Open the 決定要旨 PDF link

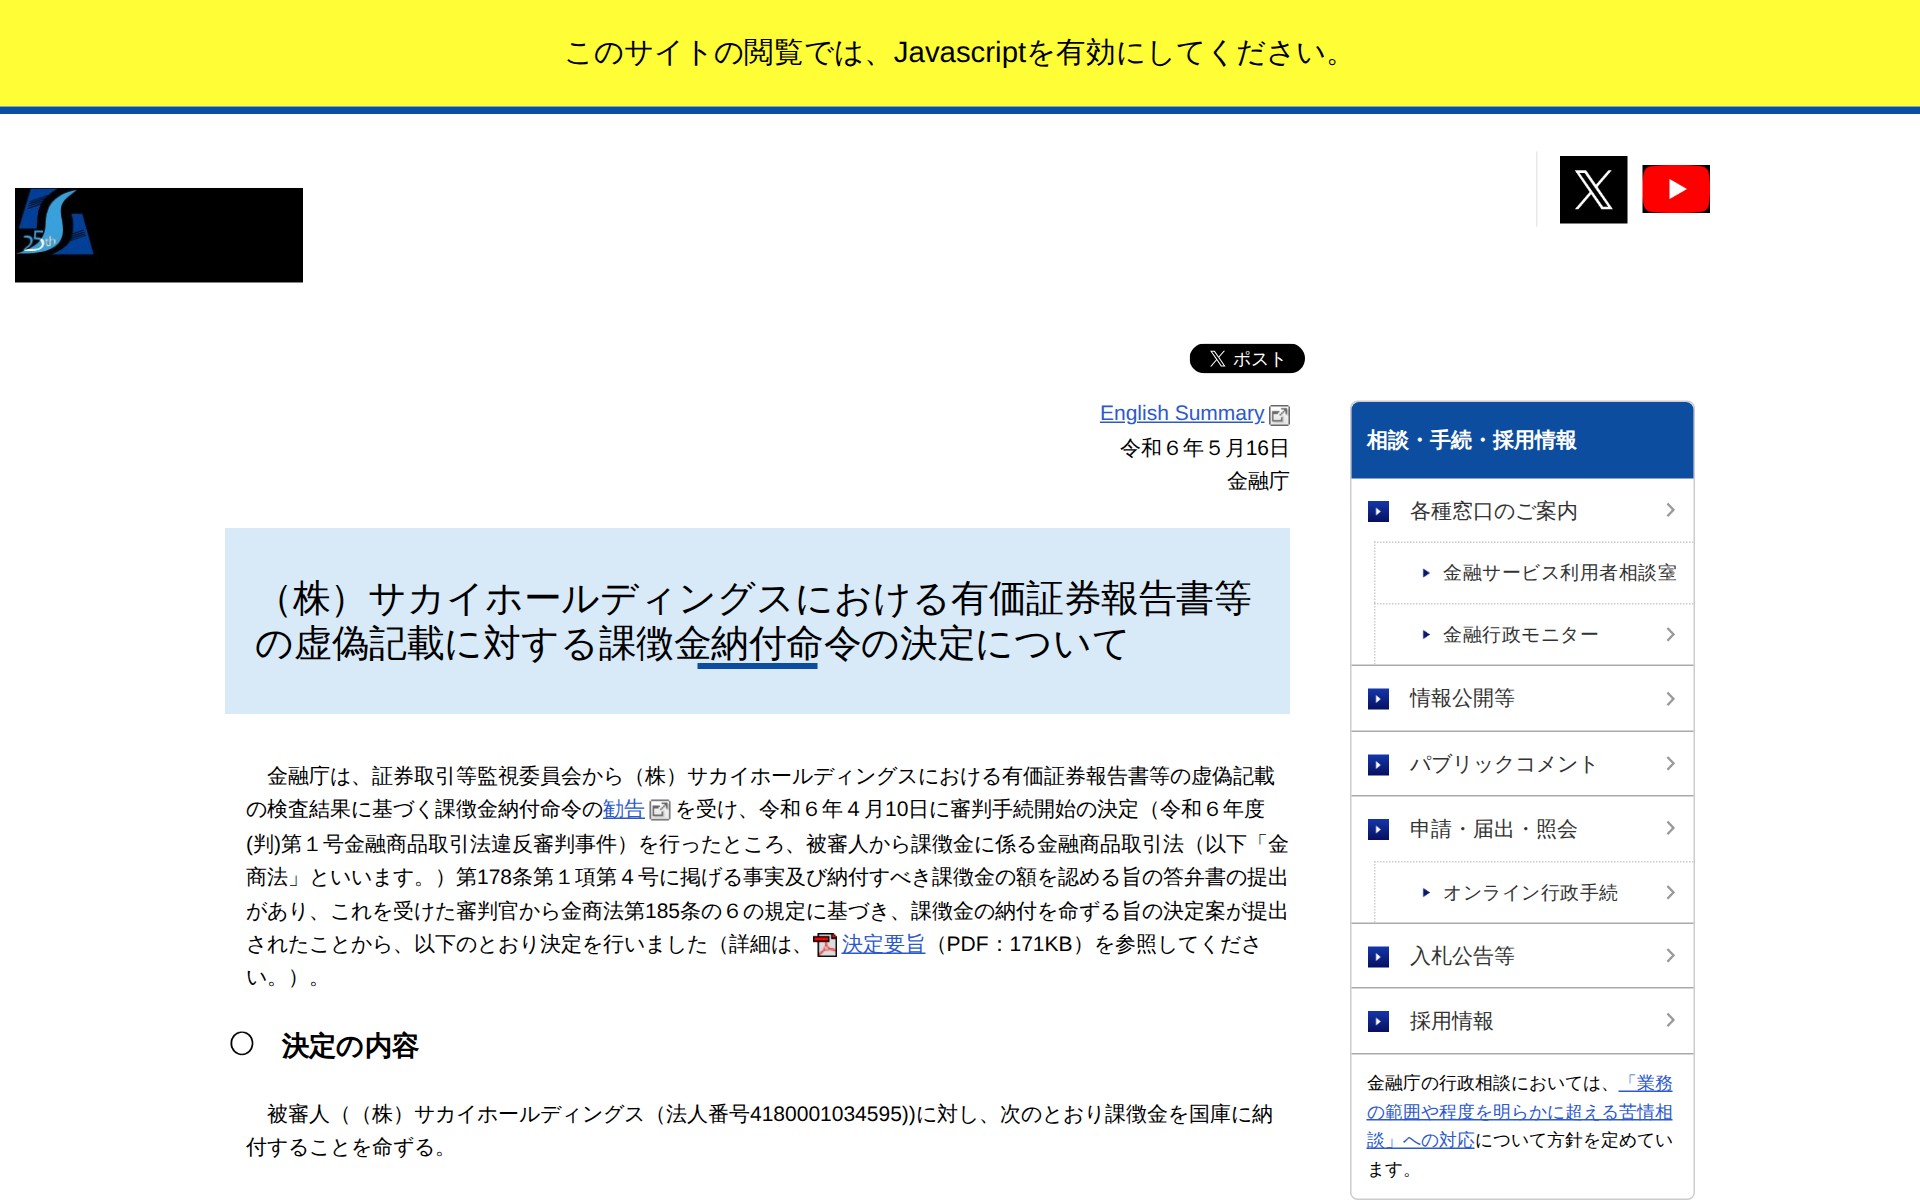[883, 944]
